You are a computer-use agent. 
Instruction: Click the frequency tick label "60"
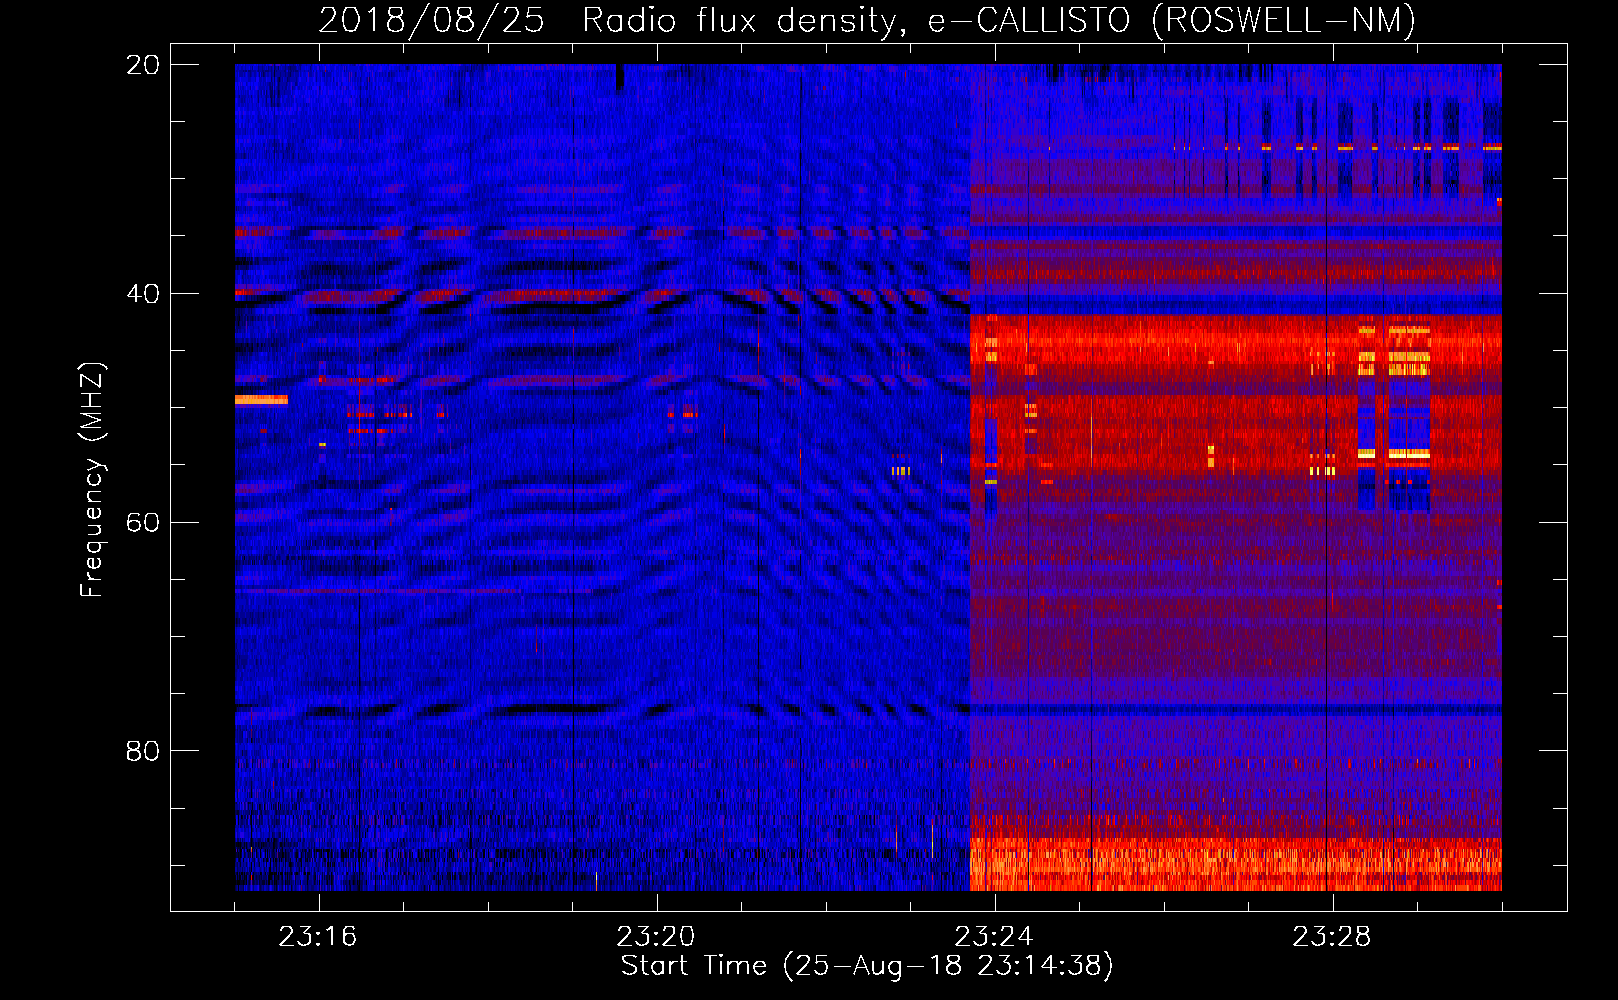(143, 523)
